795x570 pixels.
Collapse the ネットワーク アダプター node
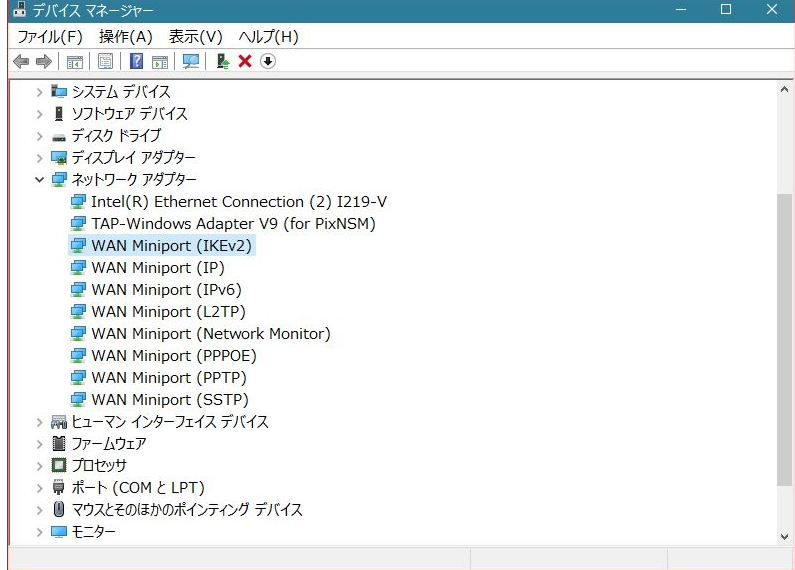40,180
